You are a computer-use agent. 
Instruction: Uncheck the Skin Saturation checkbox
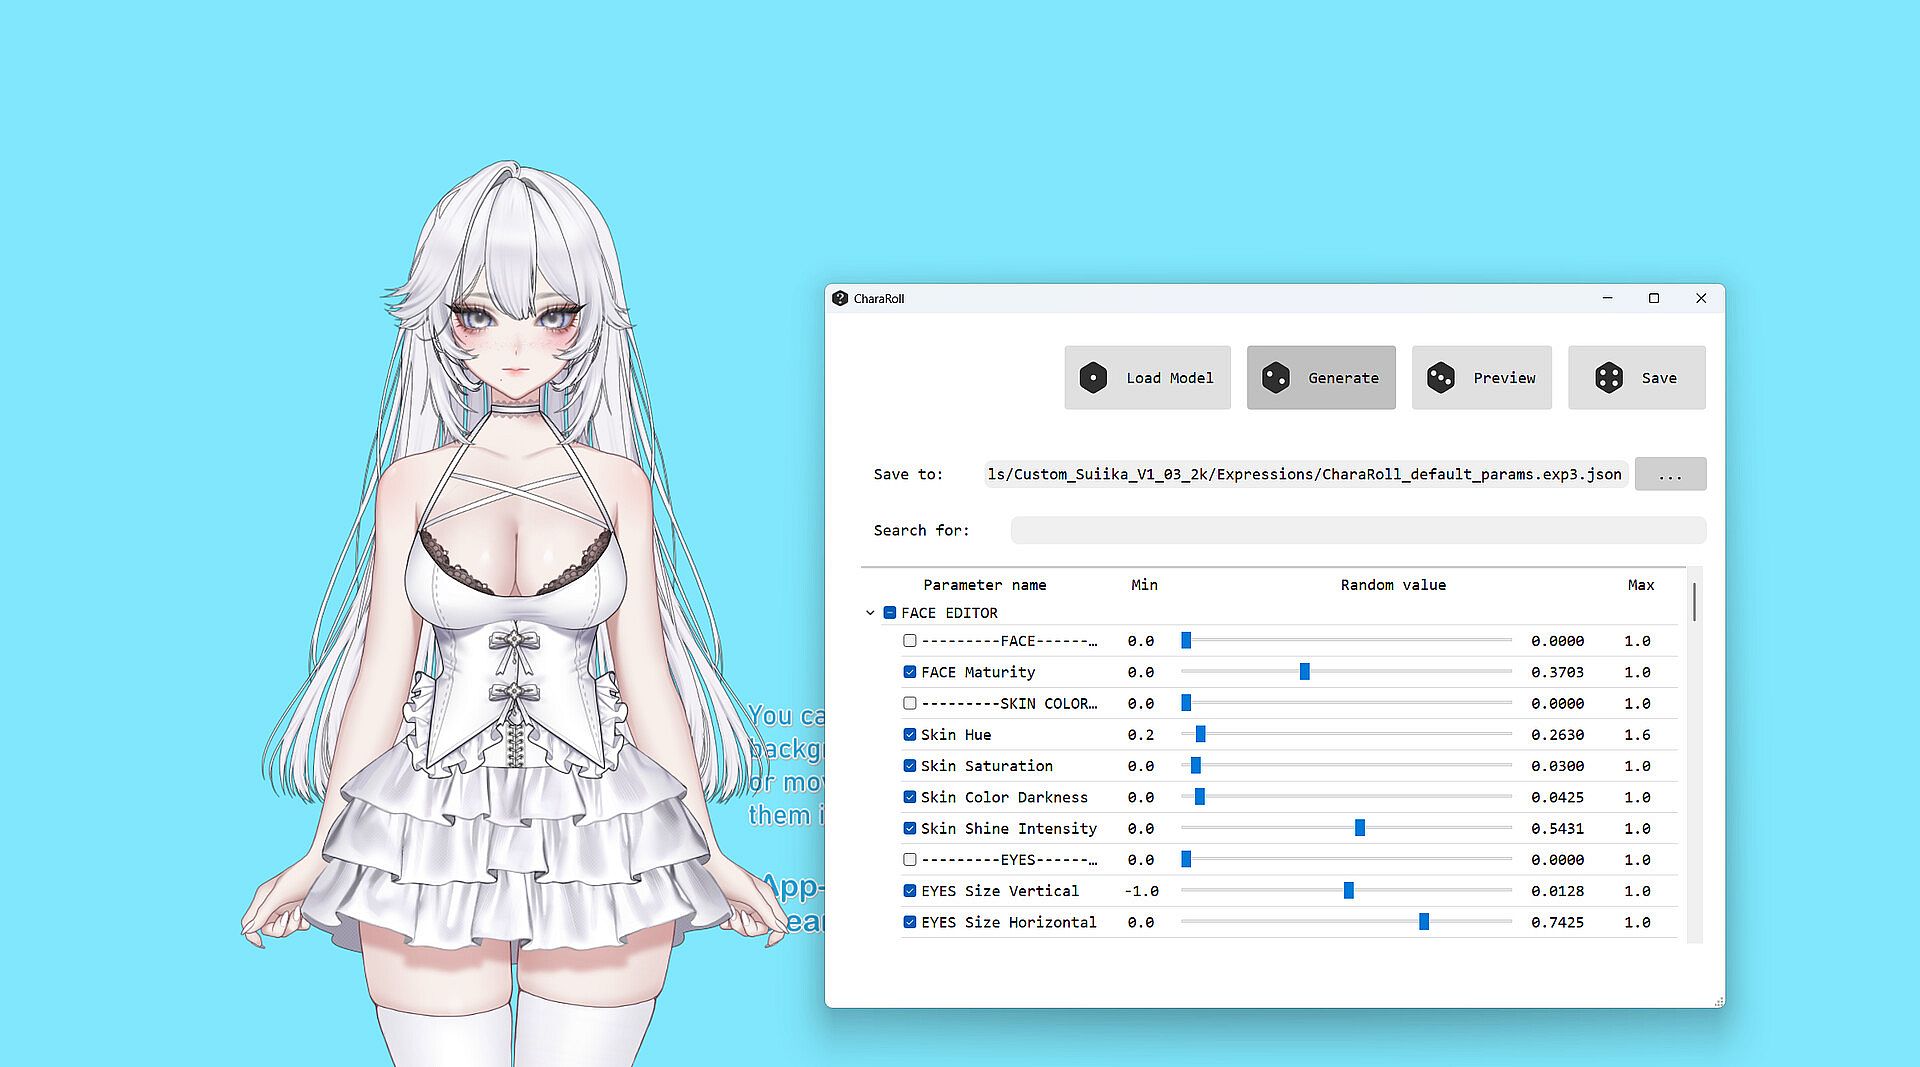tap(910, 766)
